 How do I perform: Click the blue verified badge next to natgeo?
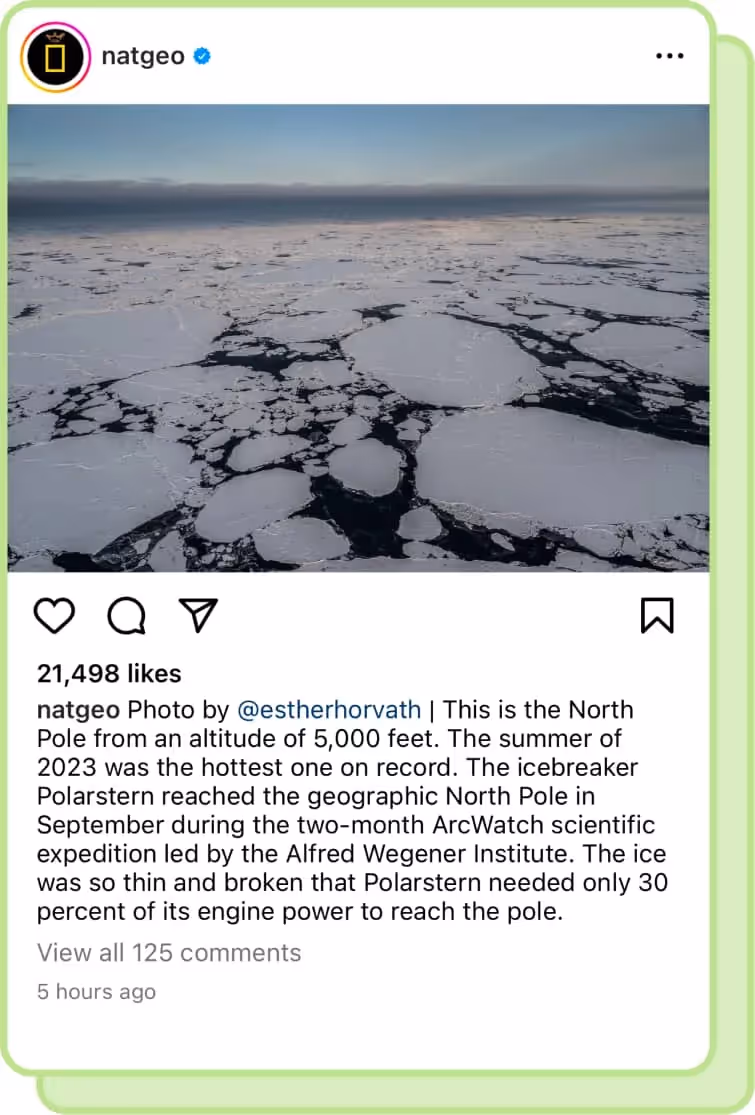[x=200, y=57]
